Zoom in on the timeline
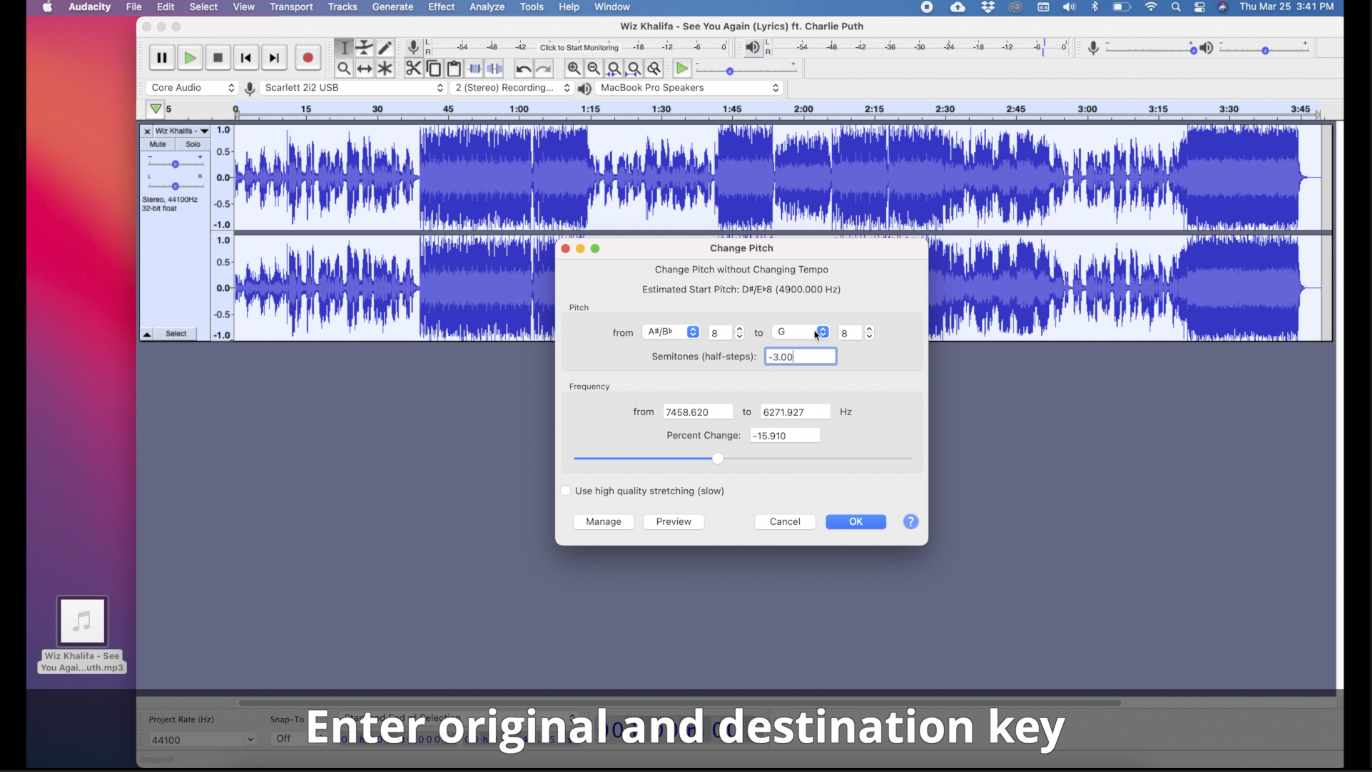 [573, 68]
